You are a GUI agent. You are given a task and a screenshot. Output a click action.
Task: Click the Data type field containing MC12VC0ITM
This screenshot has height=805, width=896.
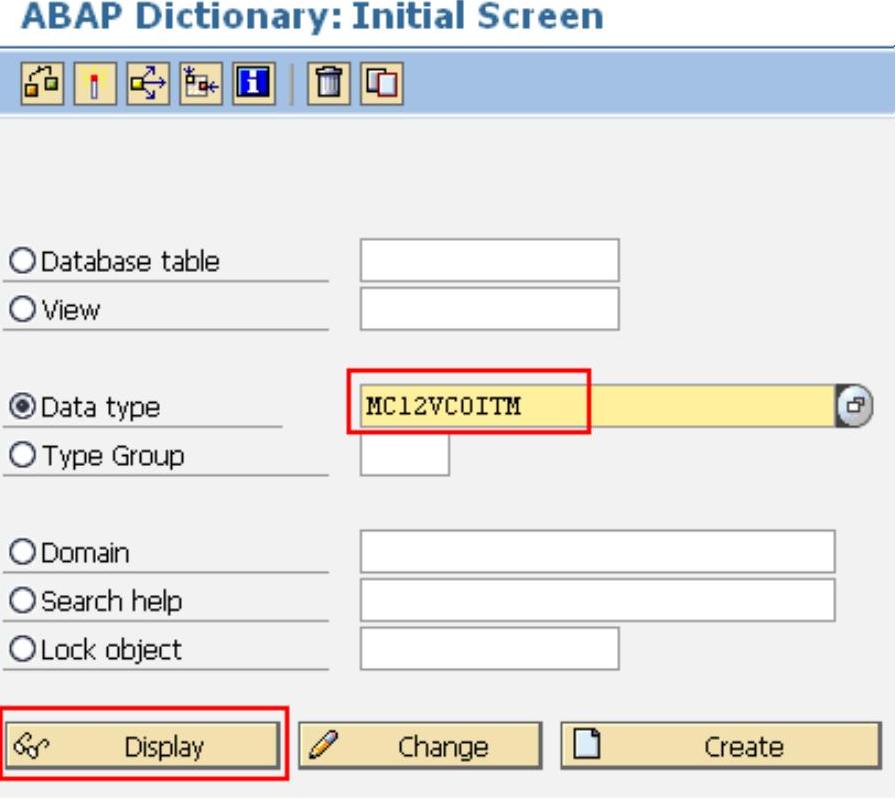[595, 406]
